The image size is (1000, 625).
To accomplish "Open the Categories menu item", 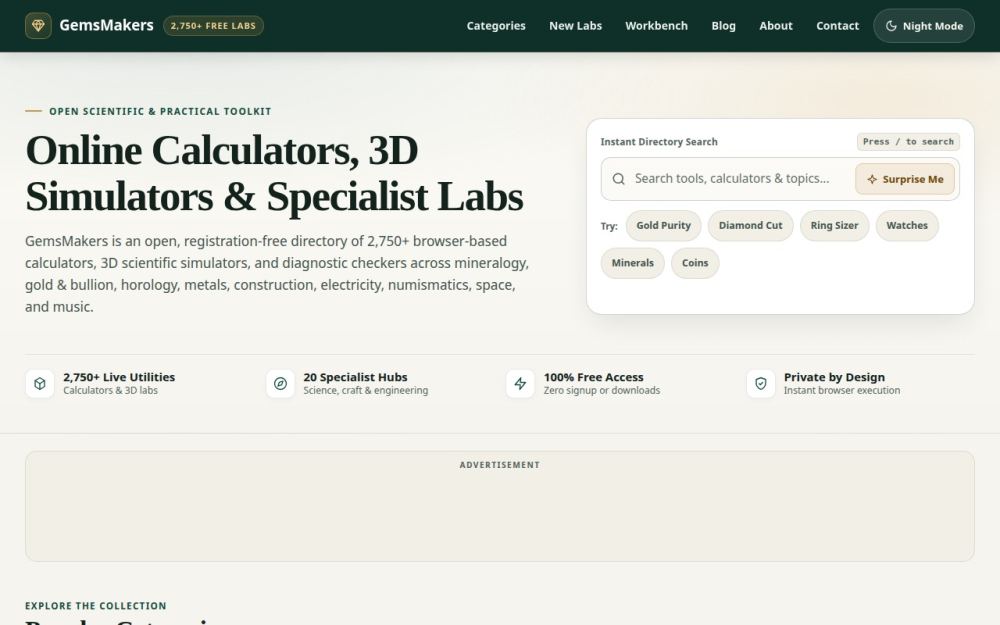I will [x=496, y=26].
